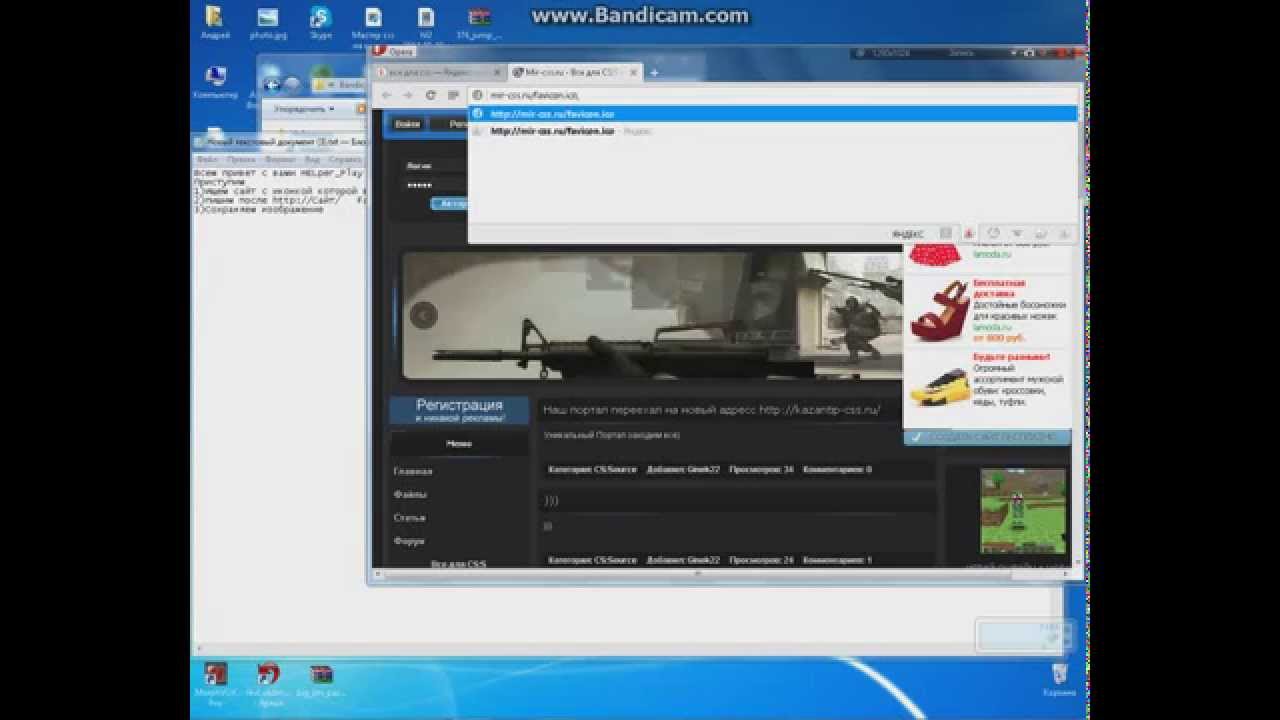Select highlighted favicon.ico URL suggestion
This screenshot has width=1280, height=720.
[774, 114]
